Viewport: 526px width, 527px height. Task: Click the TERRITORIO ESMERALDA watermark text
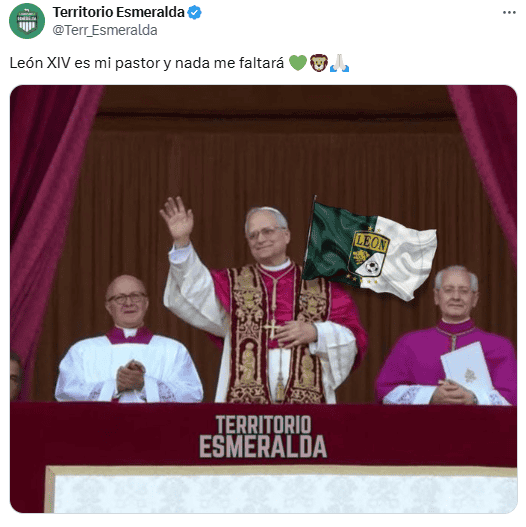coord(263,436)
